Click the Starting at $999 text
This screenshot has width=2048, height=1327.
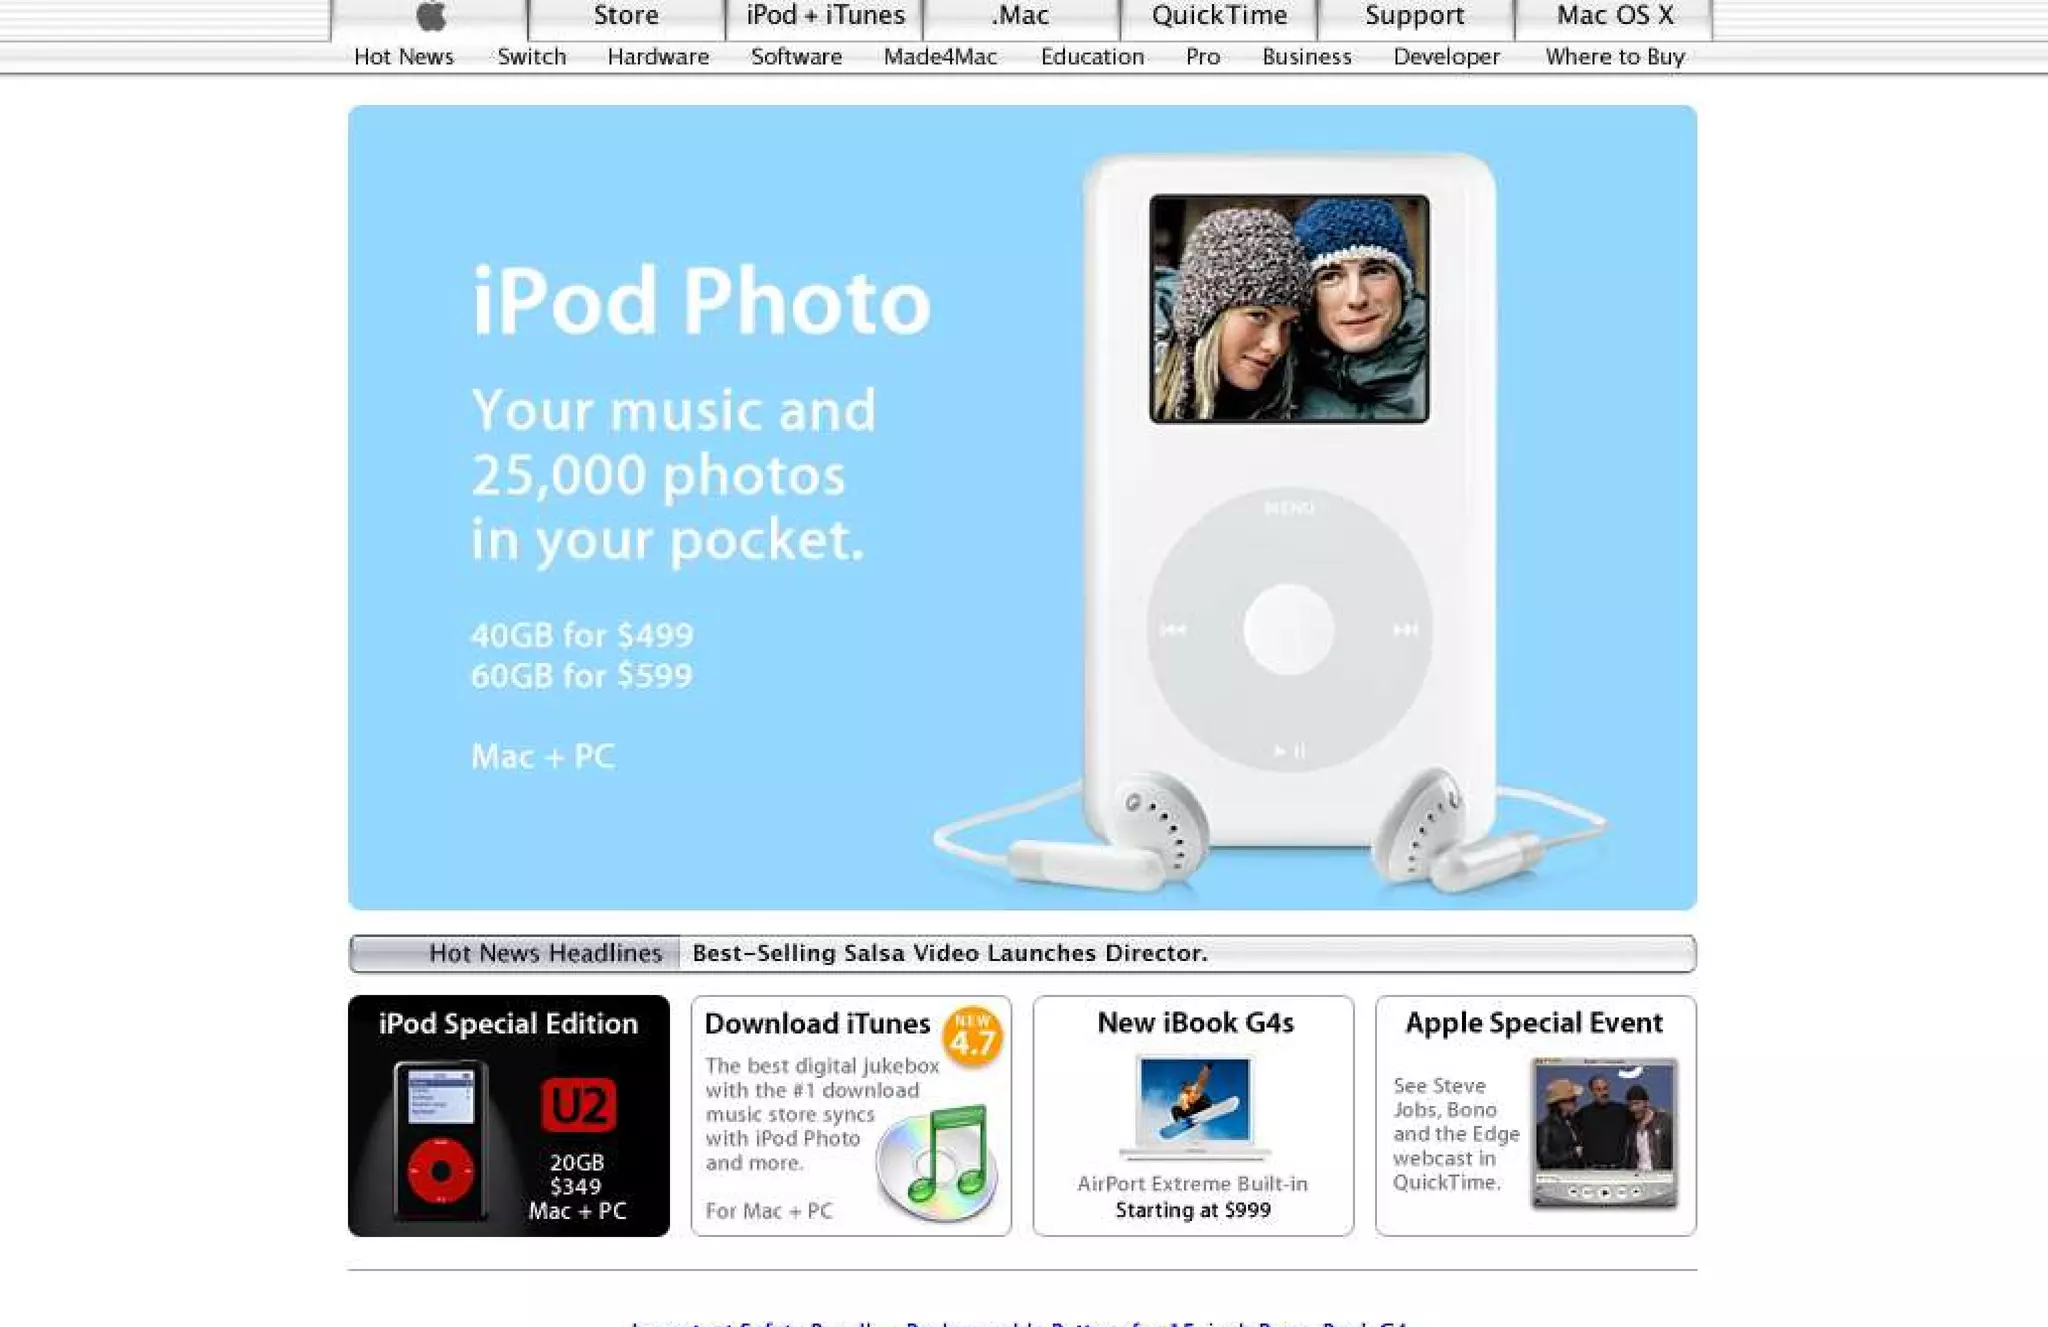click(x=1193, y=1210)
